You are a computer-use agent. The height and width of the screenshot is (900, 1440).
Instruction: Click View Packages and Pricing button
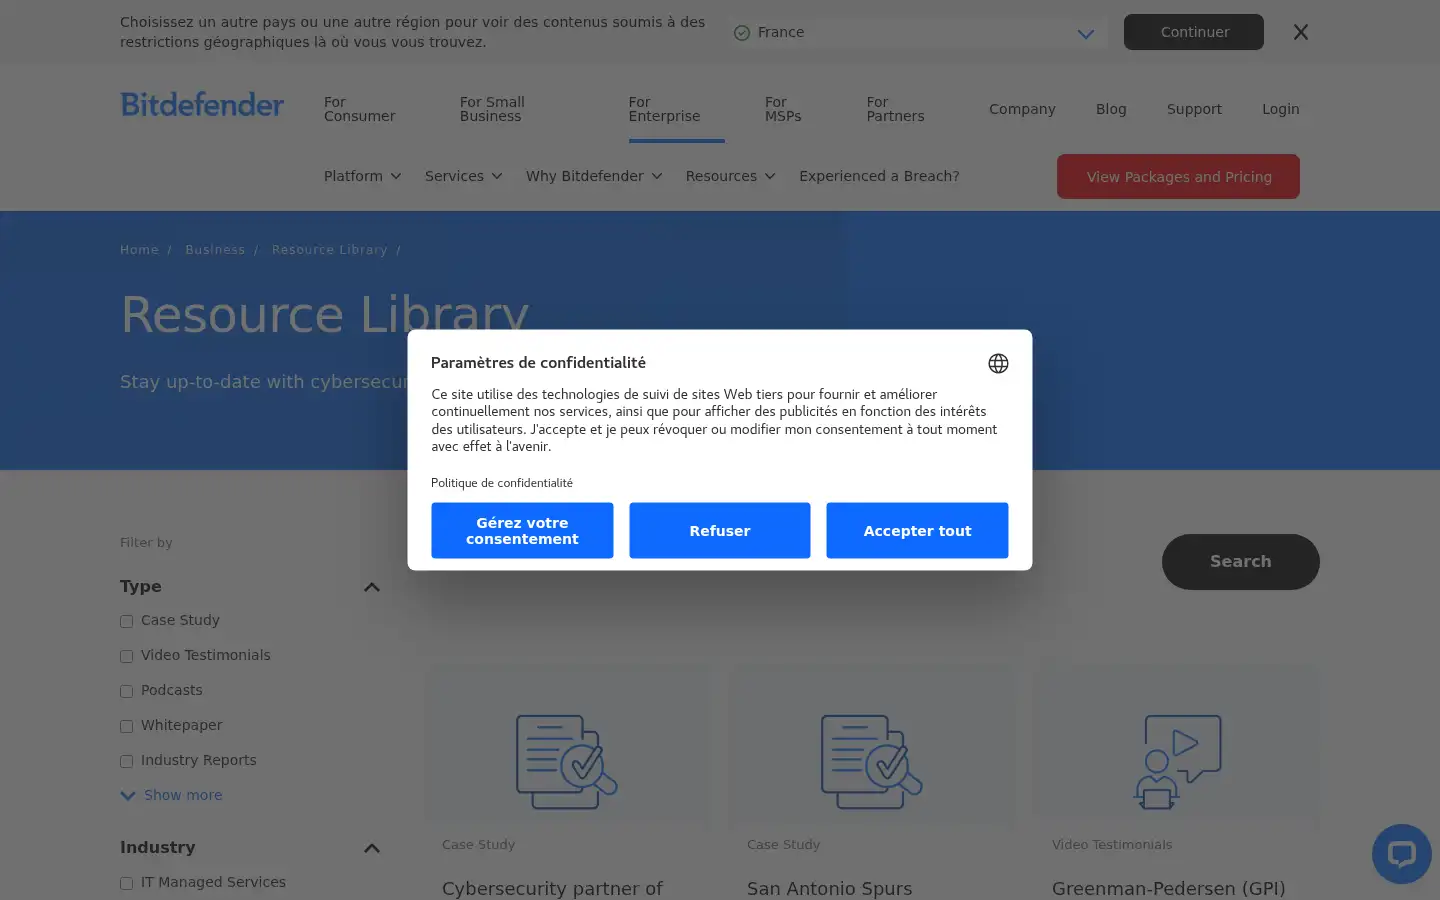pyautogui.click(x=1178, y=176)
